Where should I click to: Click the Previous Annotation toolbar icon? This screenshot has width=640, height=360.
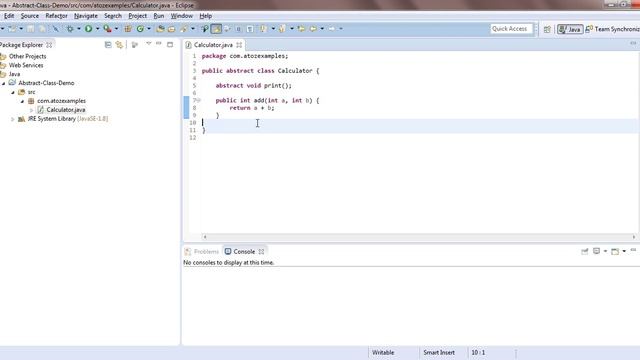[282, 29]
